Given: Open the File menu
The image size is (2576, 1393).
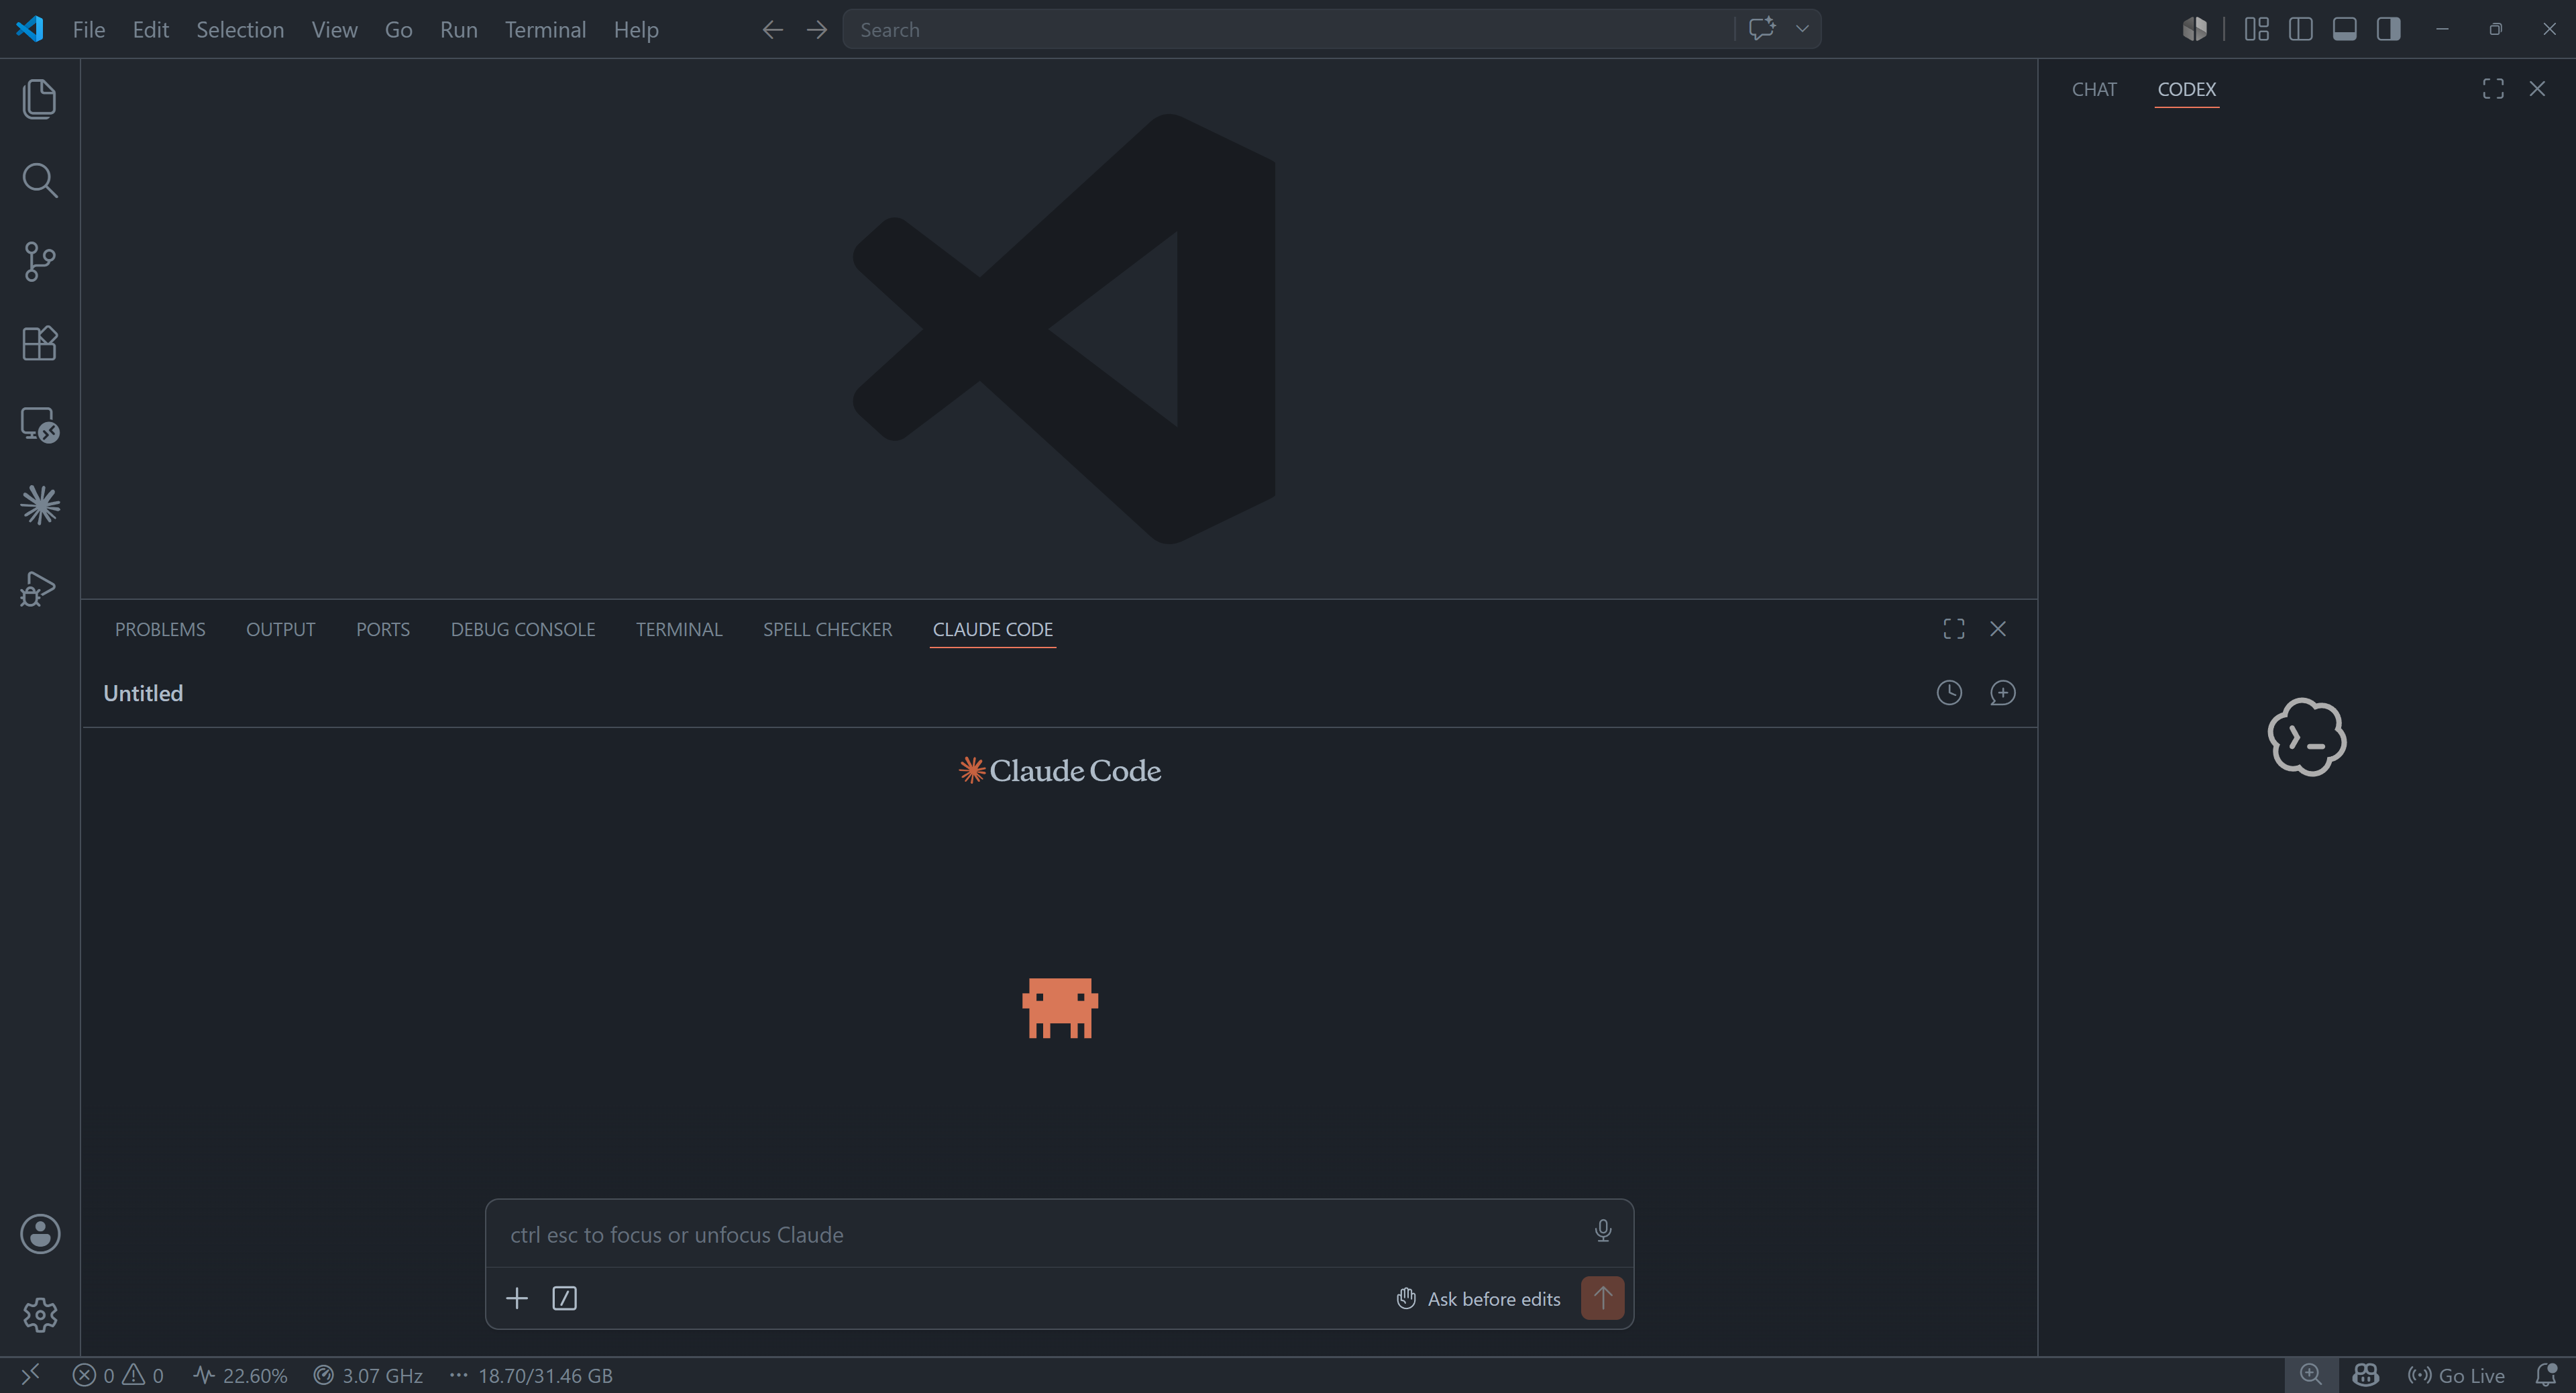Looking at the screenshot, I should [x=89, y=30].
